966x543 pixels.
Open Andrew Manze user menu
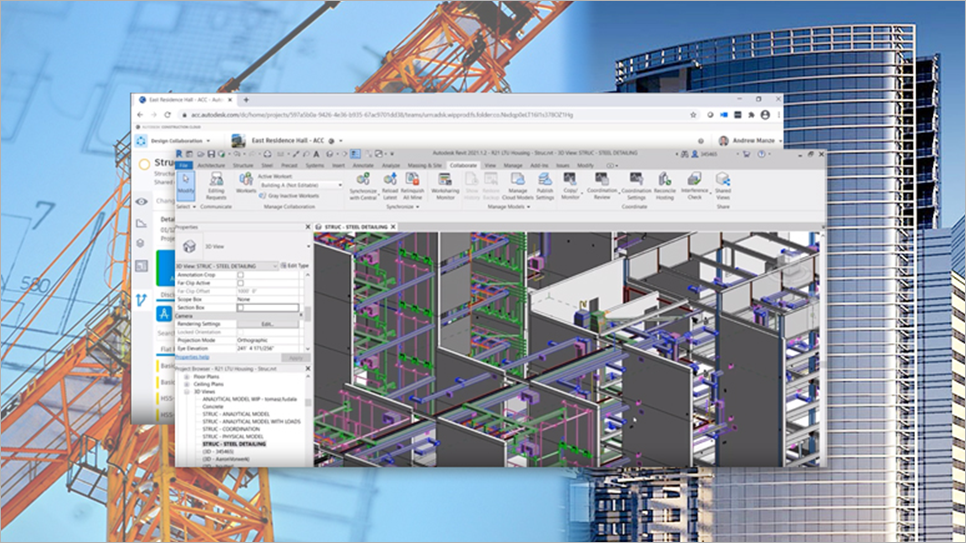[750, 141]
